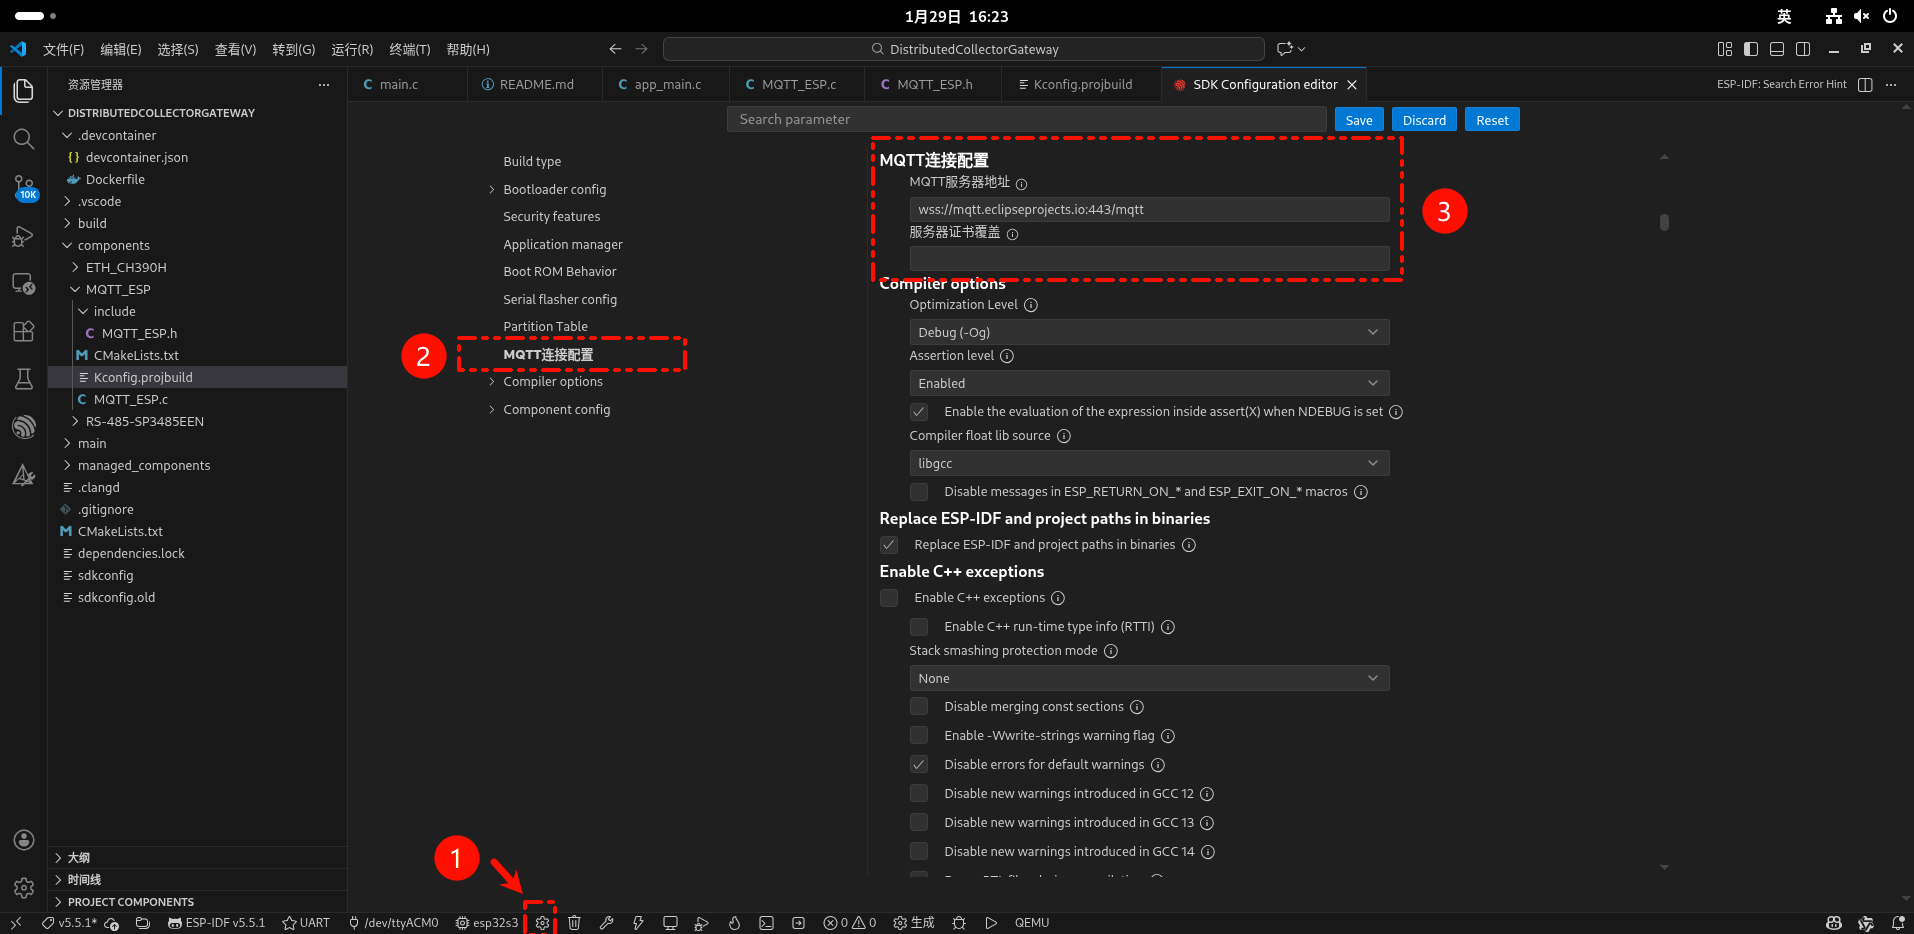Click the build project wrench icon

[x=606, y=923]
